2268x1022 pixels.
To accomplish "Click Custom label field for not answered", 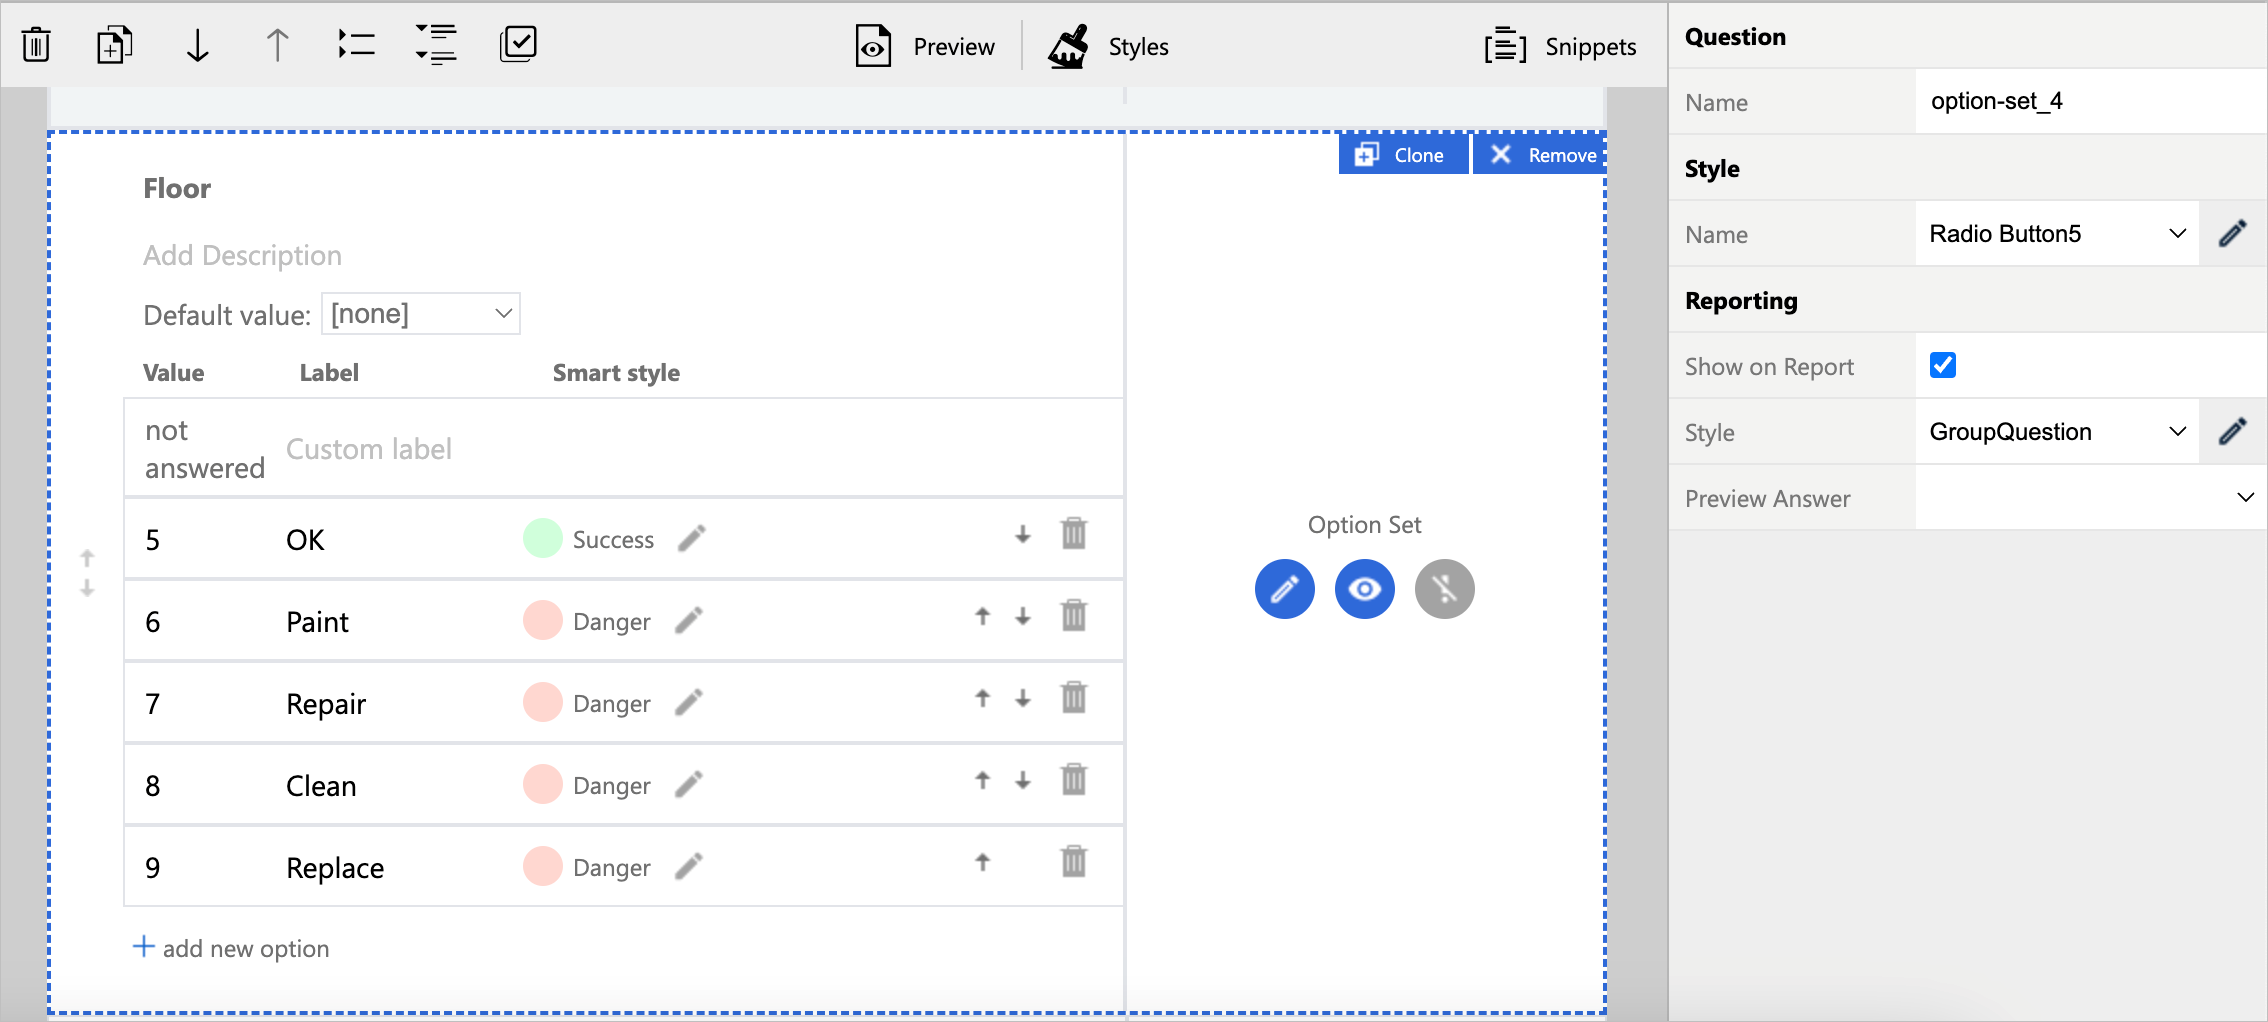I will point(369,449).
